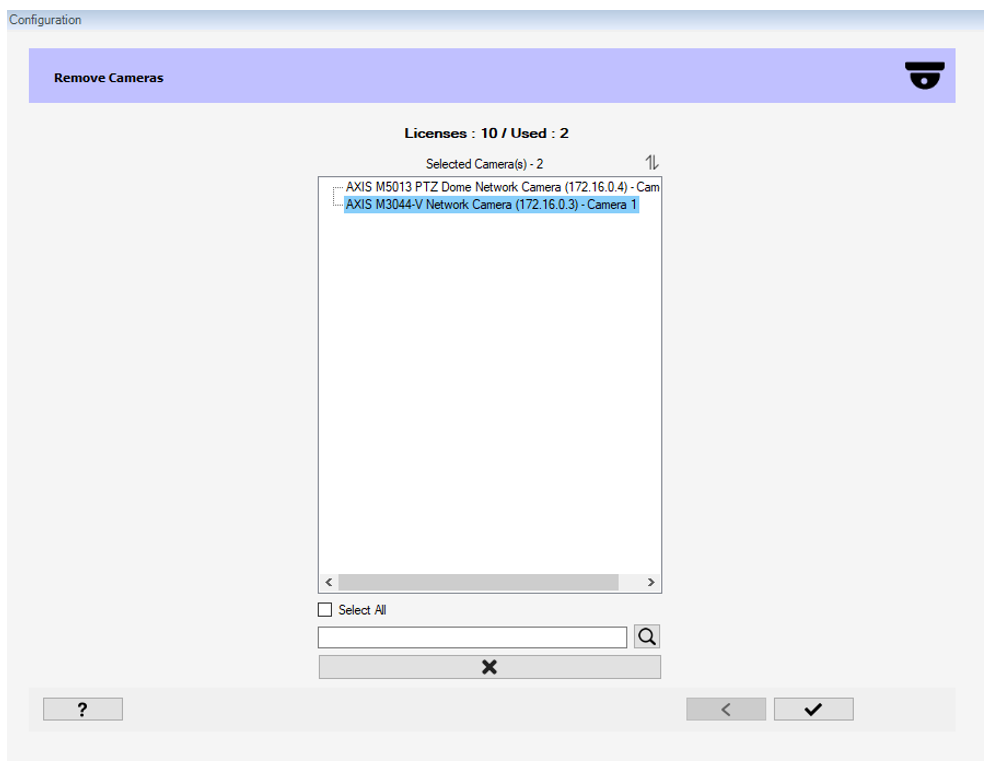Click the Configuration window title
This screenshot has height=770, width=991.
[46, 20]
